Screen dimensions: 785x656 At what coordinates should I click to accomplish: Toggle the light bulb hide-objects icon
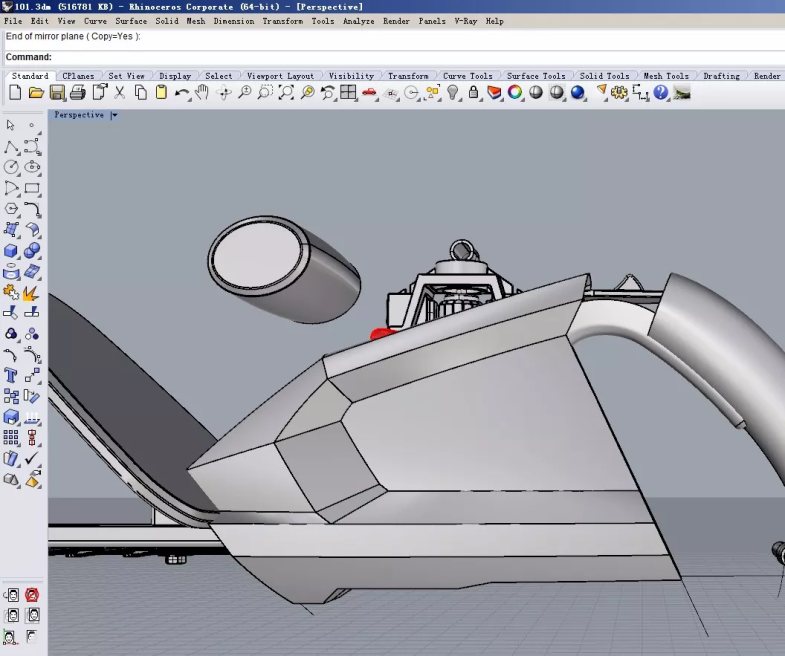(453, 93)
